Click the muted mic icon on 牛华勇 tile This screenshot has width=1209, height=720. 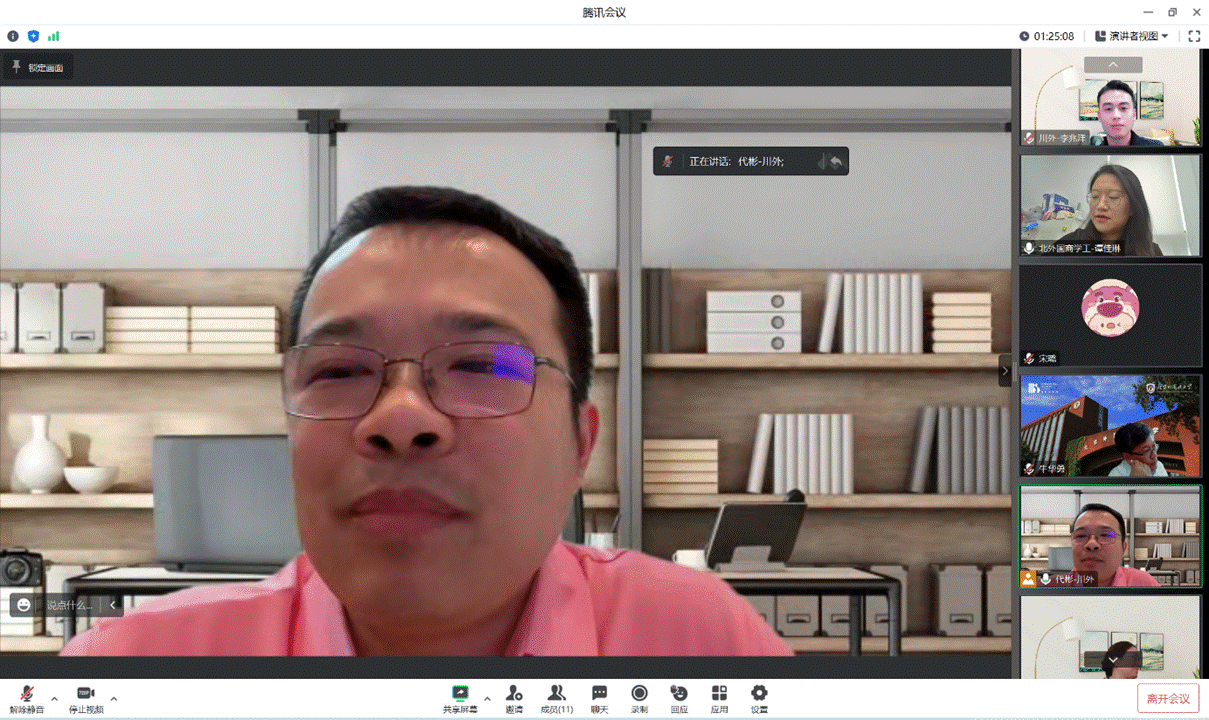1029,468
